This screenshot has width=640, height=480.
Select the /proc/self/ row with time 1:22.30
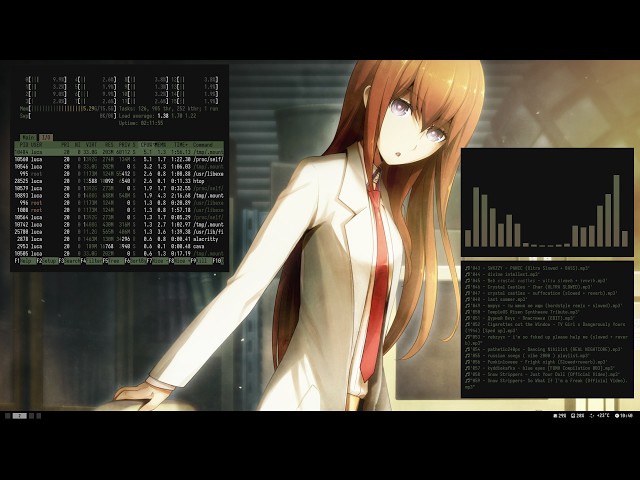119,159
